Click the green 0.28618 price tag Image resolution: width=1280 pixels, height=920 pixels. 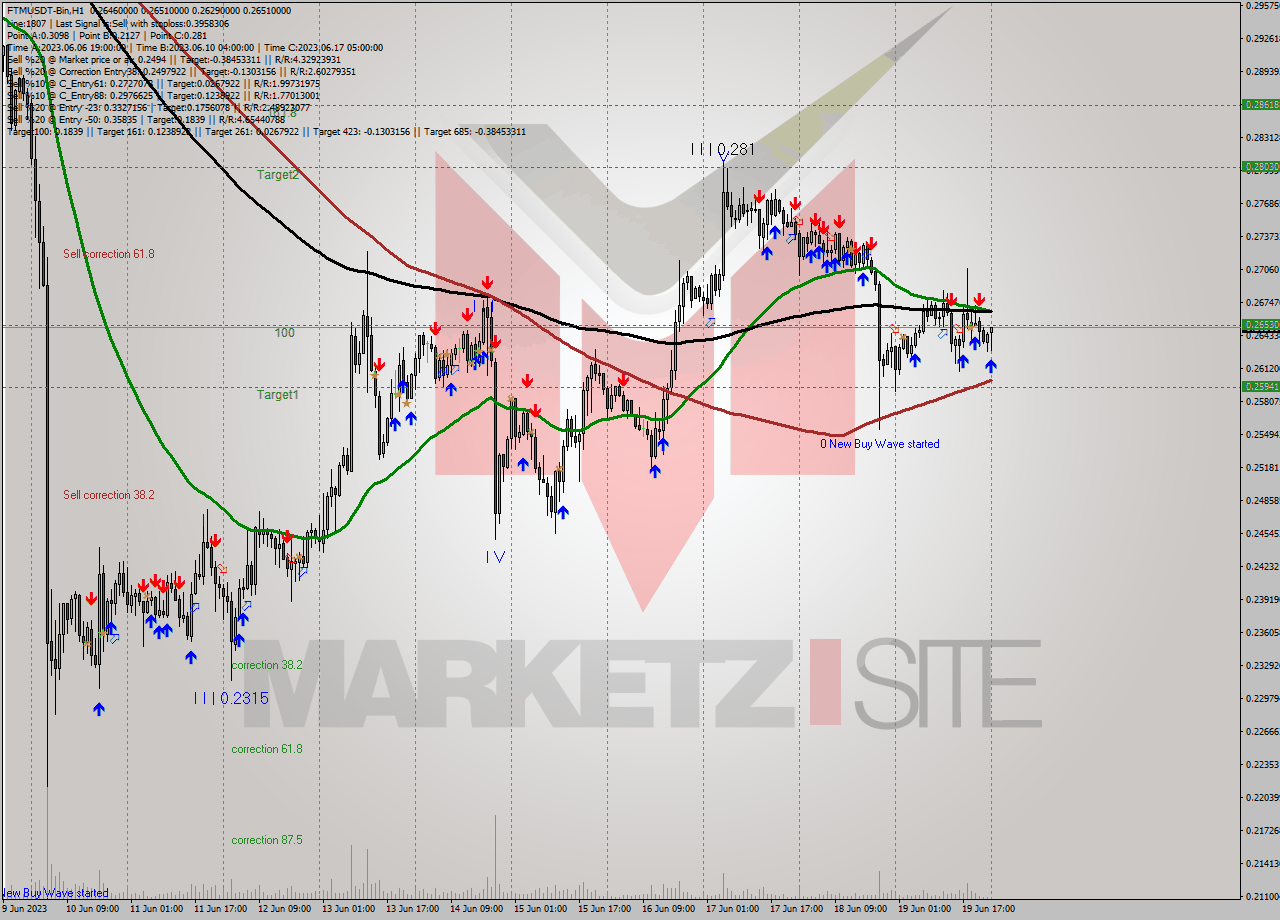[x=1260, y=104]
